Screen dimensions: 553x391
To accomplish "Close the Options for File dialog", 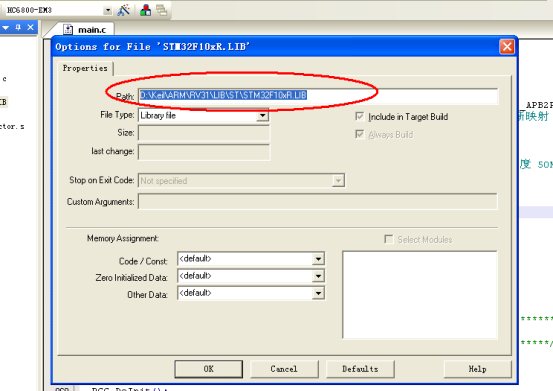I will pos(507,47).
